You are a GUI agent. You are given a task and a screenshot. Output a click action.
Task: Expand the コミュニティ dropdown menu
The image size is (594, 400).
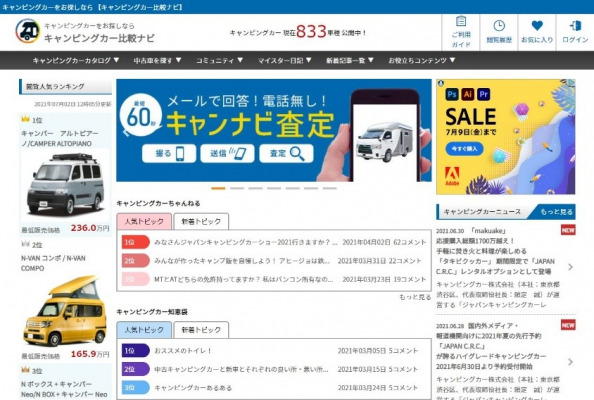(219, 60)
